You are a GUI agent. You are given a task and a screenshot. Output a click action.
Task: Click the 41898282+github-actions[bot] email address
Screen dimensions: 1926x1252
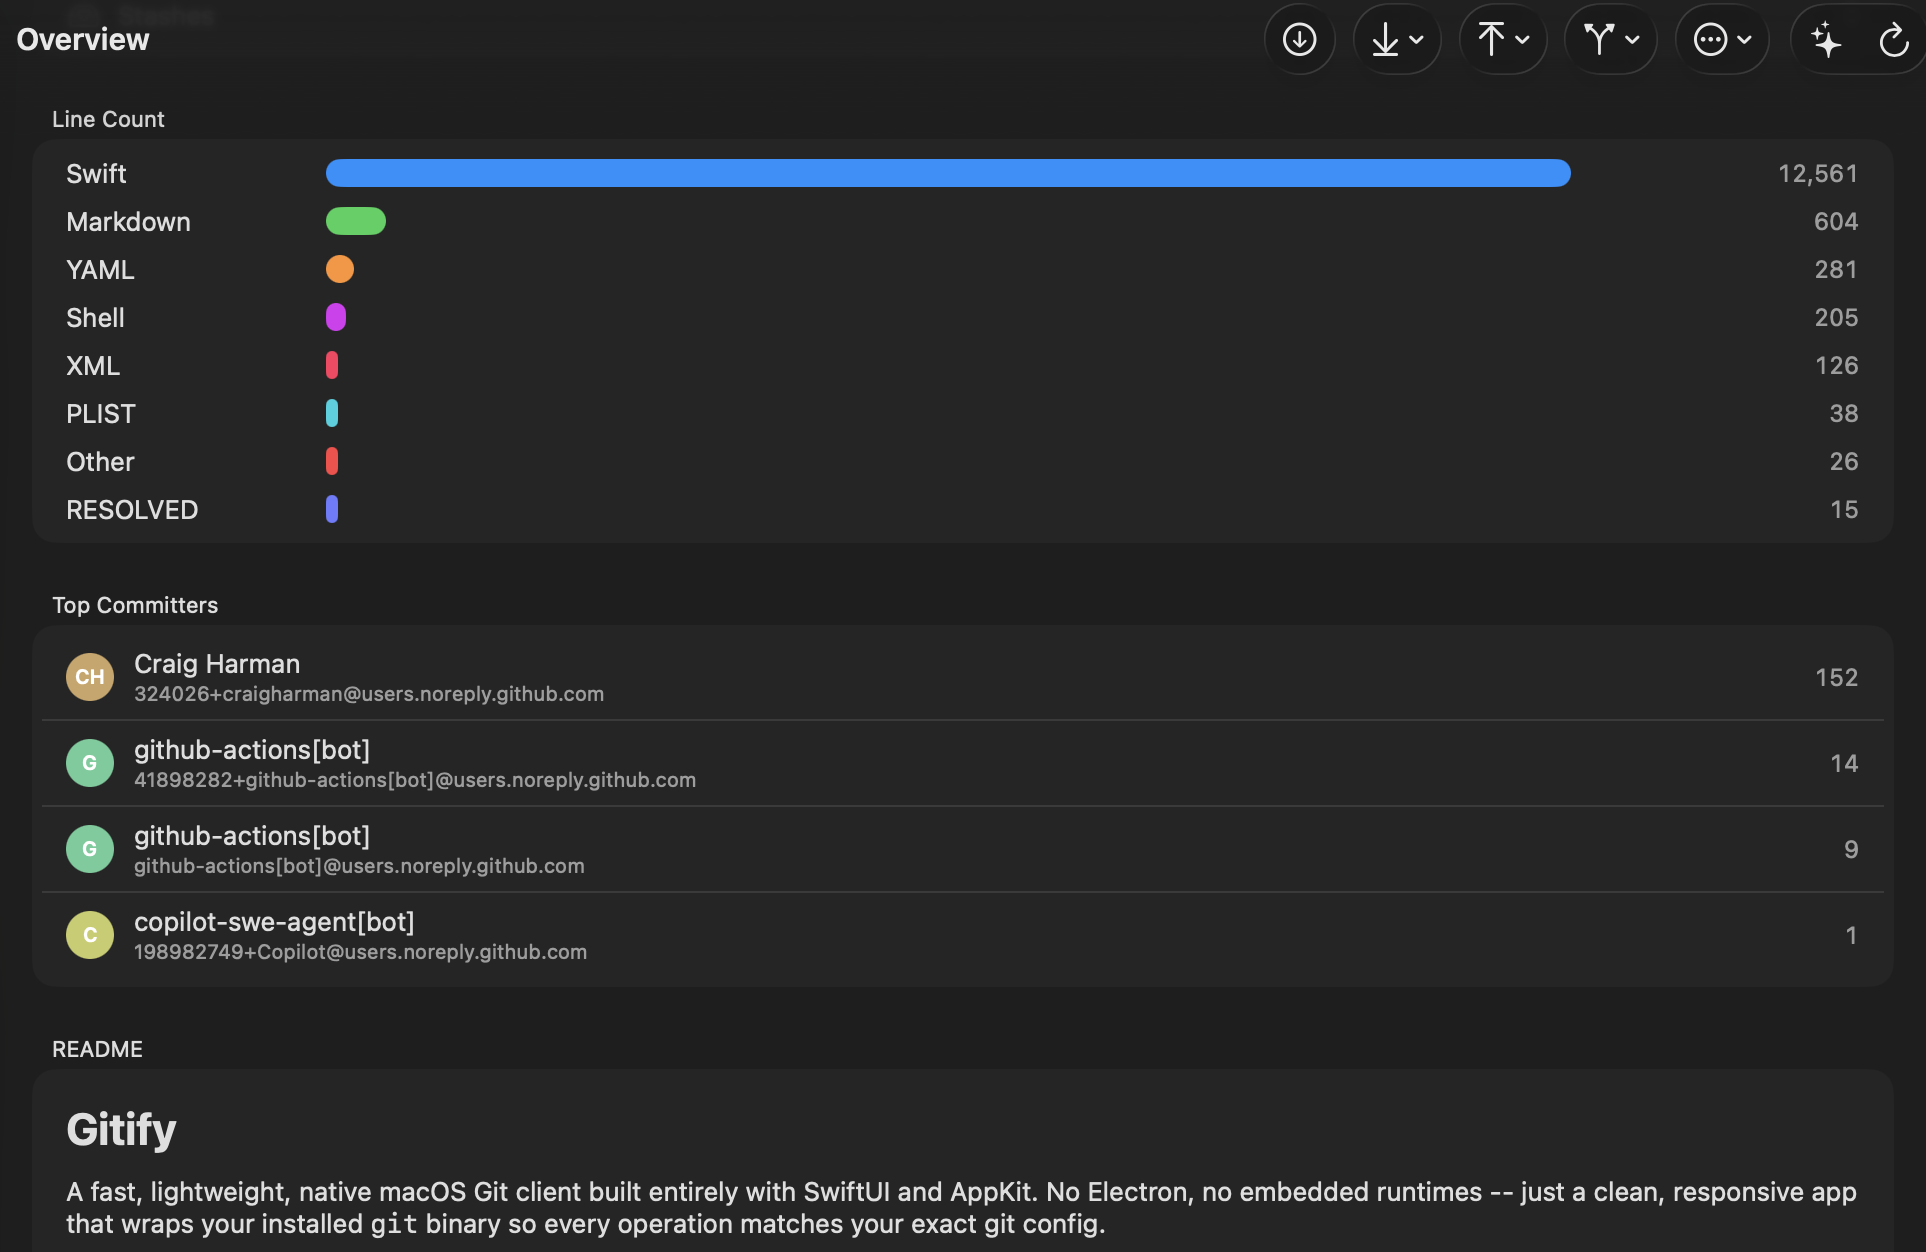click(415, 780)
